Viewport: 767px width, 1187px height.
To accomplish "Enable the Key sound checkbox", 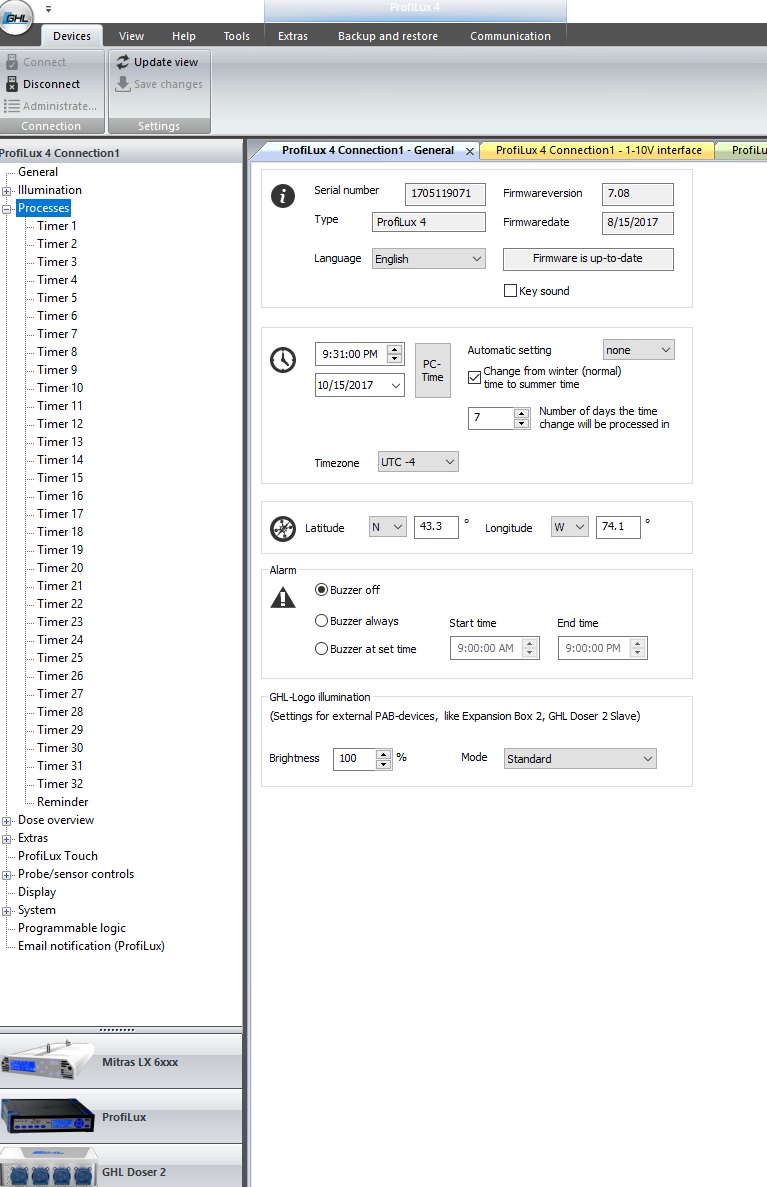I will 510,291.
